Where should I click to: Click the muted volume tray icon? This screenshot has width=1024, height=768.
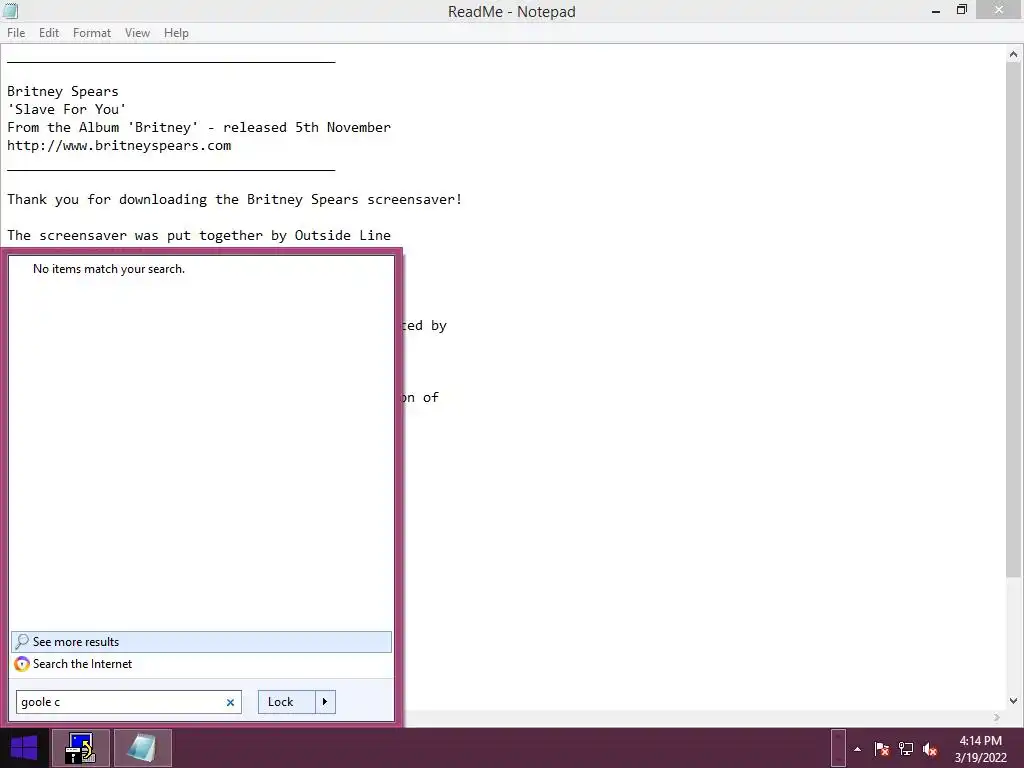point(930,749)
